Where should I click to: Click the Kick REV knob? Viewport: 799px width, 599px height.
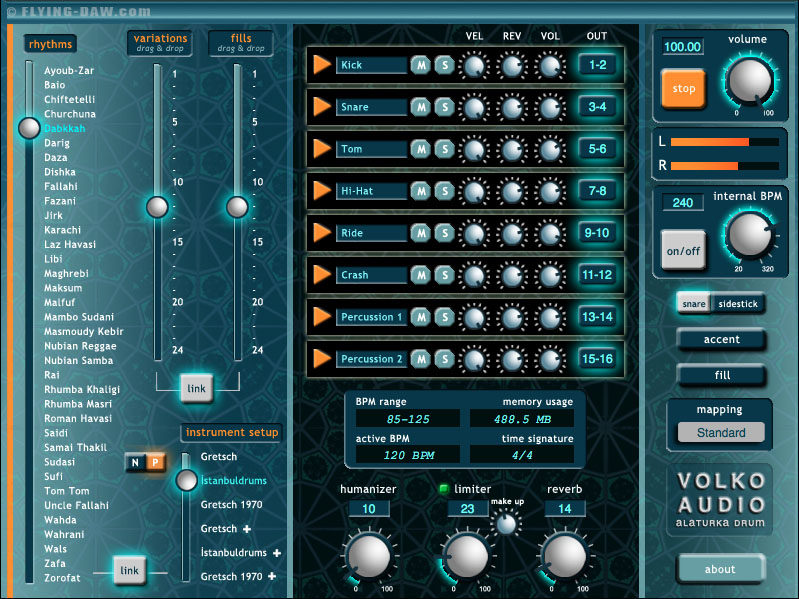pos(512,66)
